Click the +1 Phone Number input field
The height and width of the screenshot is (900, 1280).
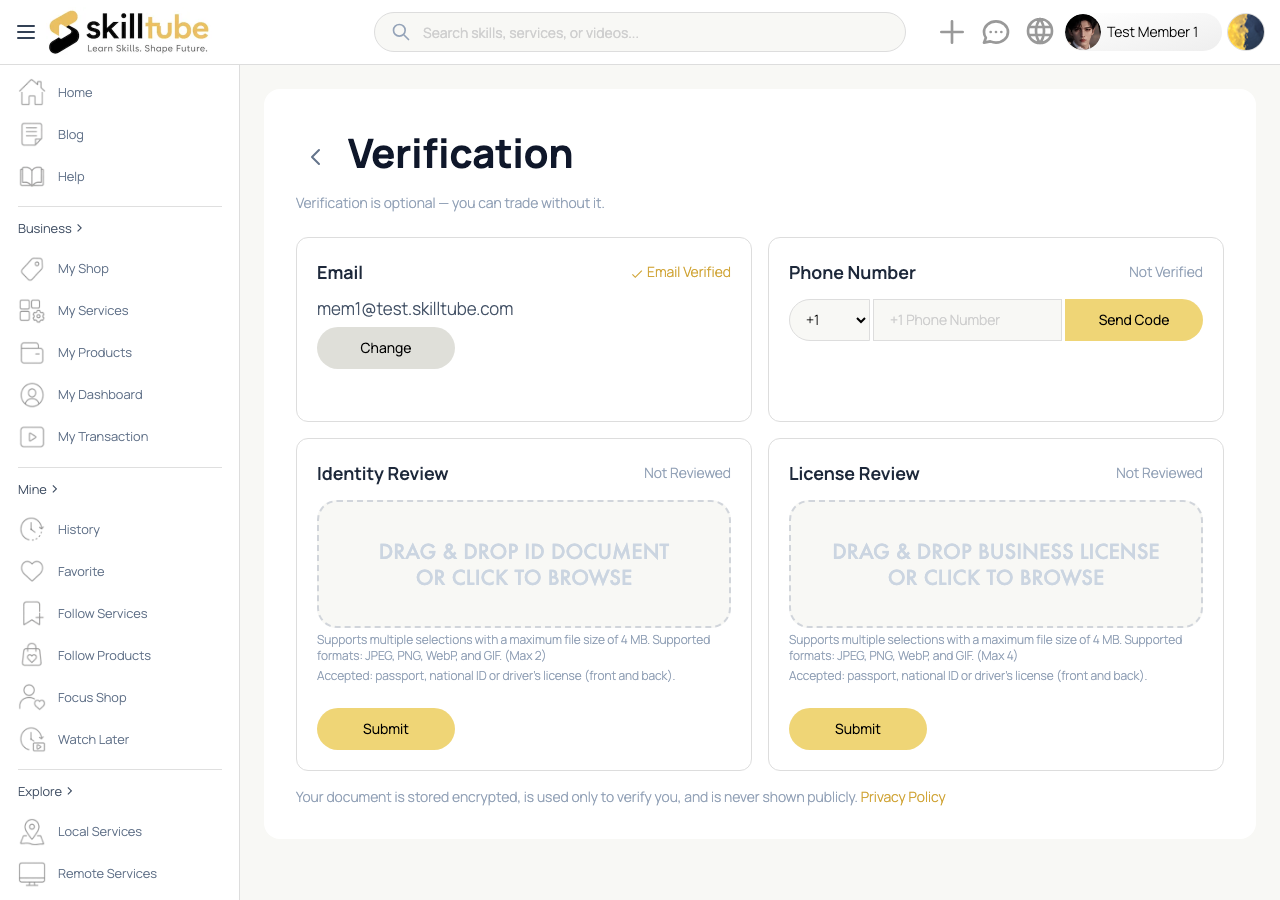click(968, 320)
